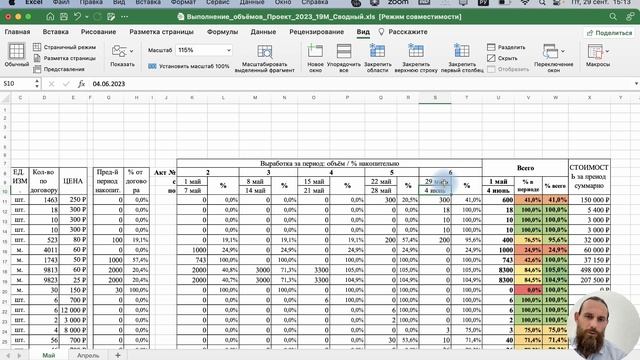This screenshot has width=640, height=360.
Task: Click the Всего header cell
Action: pos(525,168)
